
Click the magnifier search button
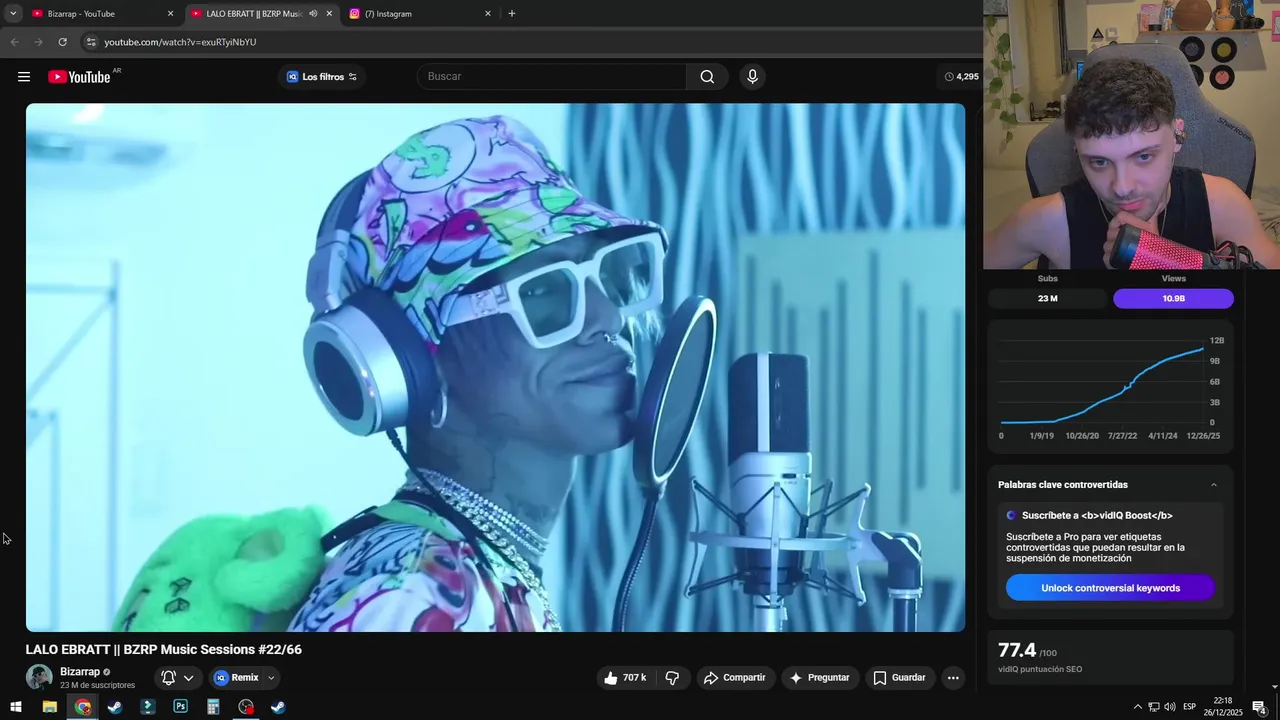[x=707, y=77]
